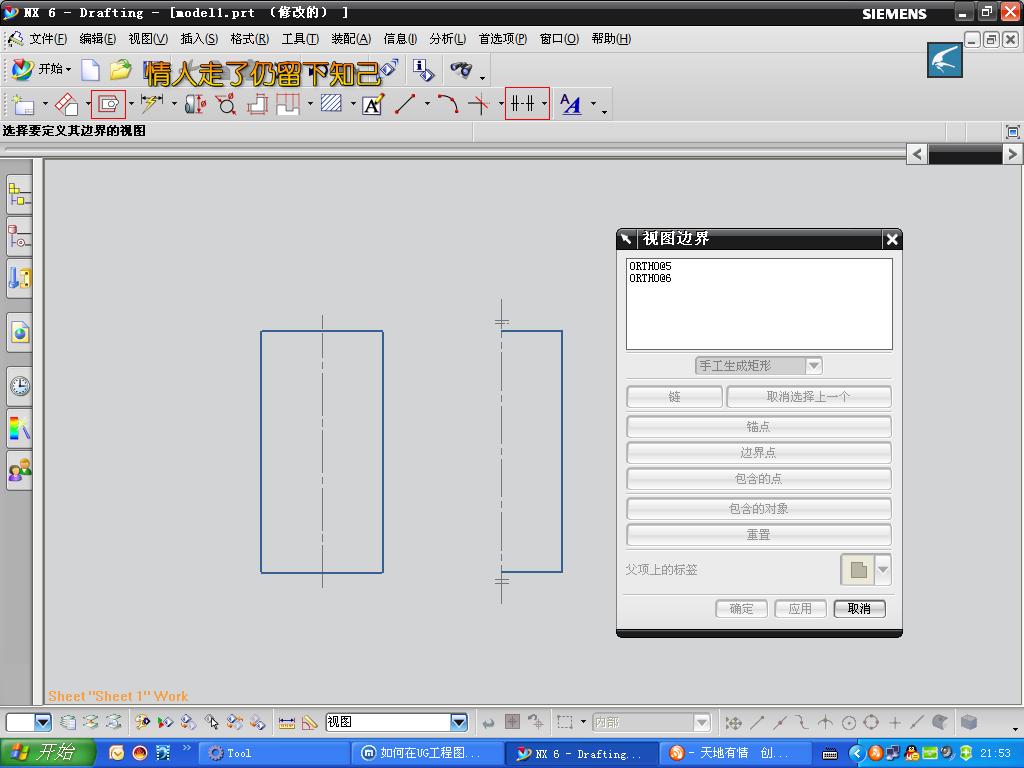Image resolution: width=1024 pixels, height=768 pixels.
Task: Select the Line sketch tool
Action: coord(406,104)
